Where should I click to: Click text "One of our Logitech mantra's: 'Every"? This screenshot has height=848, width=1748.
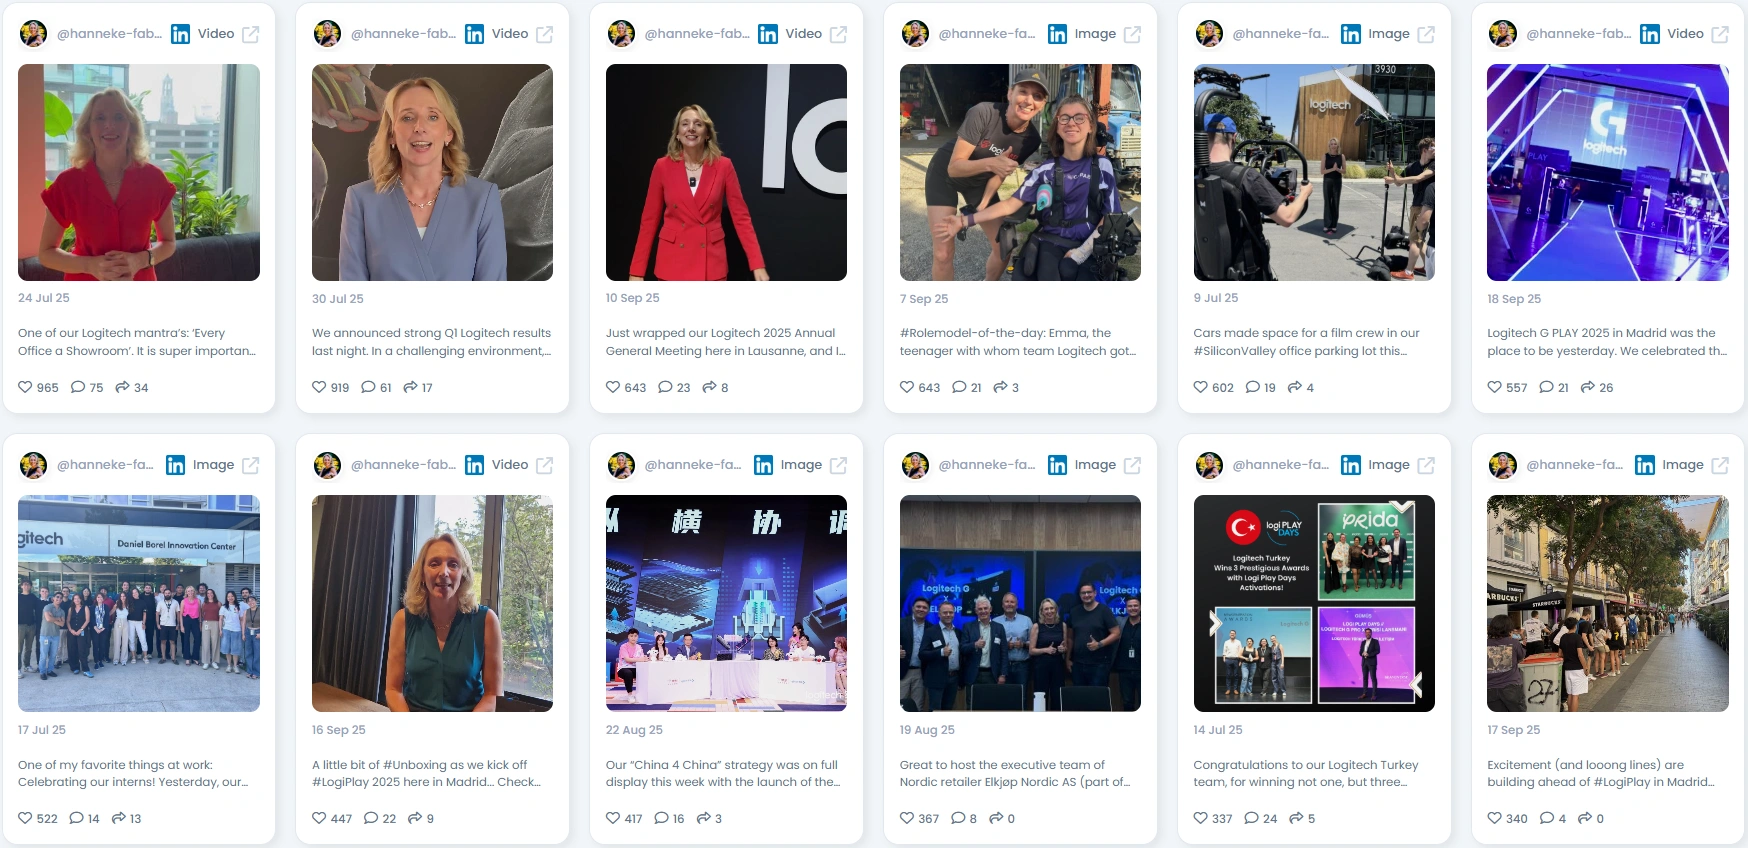121,333
